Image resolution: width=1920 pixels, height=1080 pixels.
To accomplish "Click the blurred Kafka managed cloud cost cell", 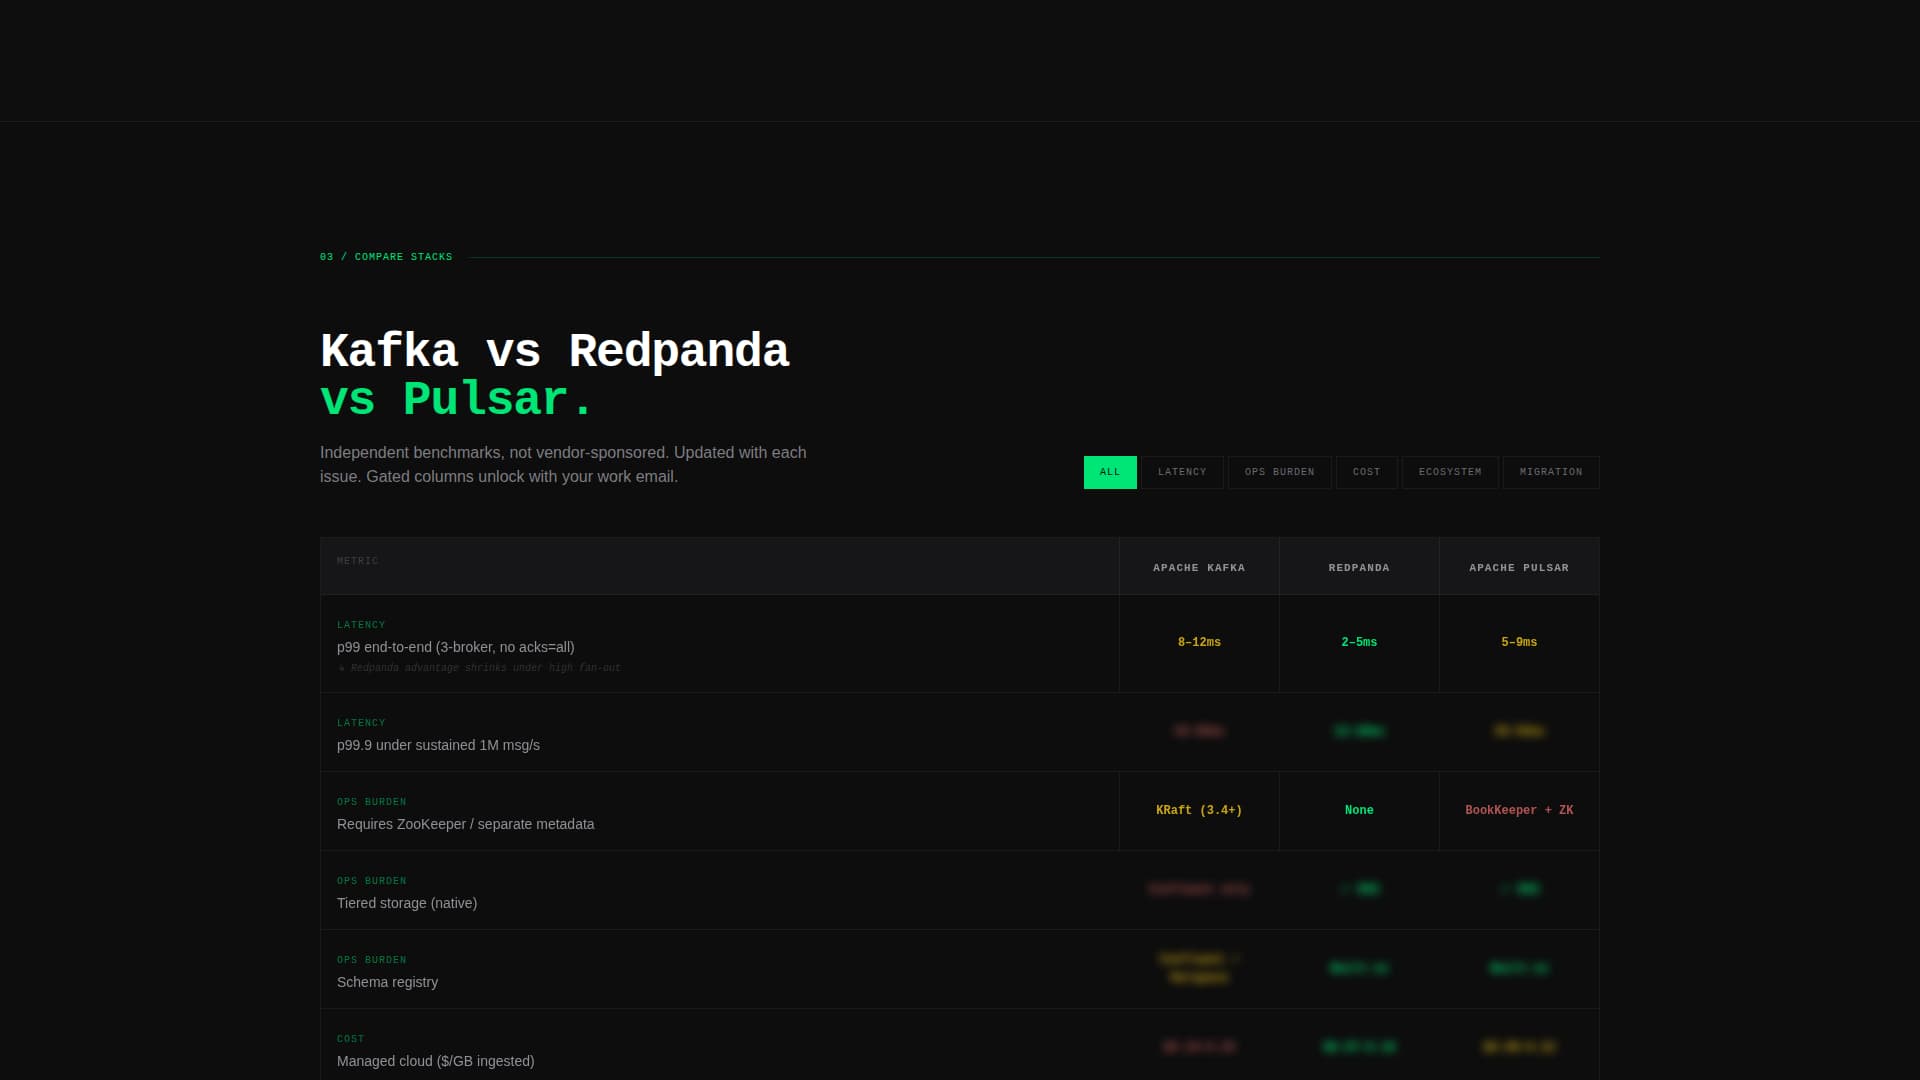I will pos(1199,1045).
